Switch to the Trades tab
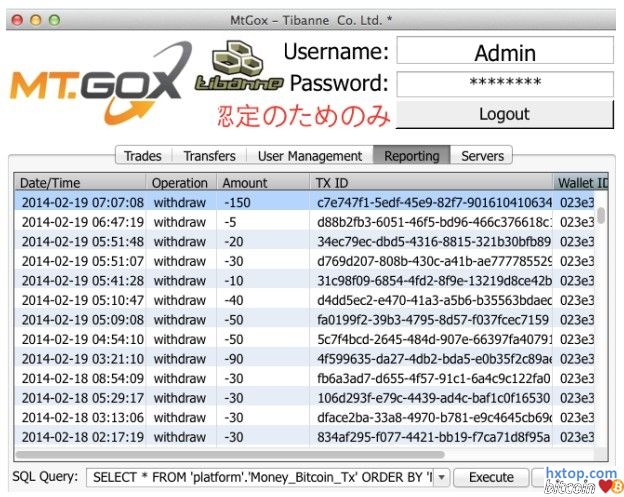The height and width of the screenshot is (497, 624). 143,156
